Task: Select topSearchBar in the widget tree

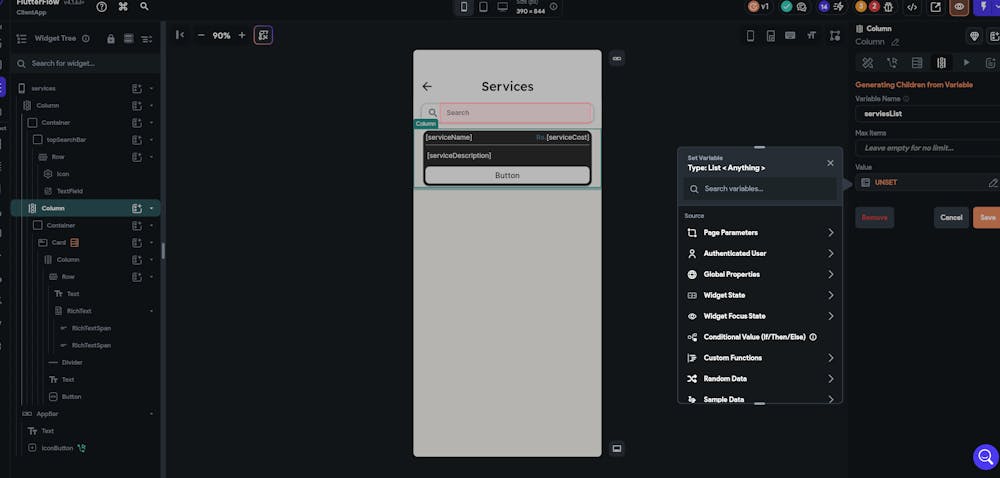Action: pyautogui.click(x=66, y=140)
